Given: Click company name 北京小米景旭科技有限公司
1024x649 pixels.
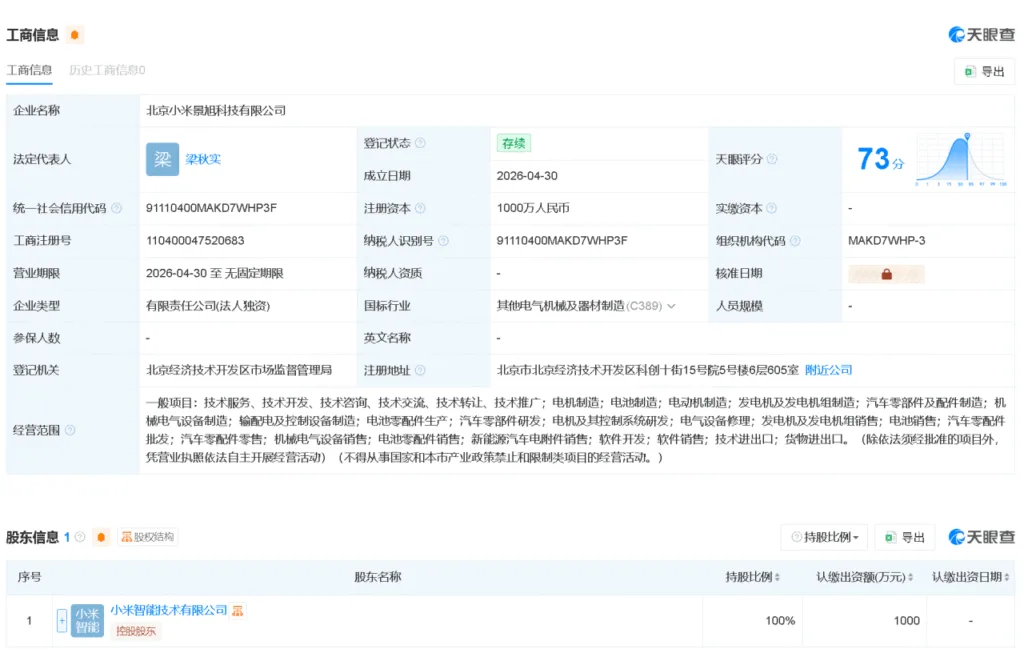Looking at the screenshot, I should (x=216, y=110).
